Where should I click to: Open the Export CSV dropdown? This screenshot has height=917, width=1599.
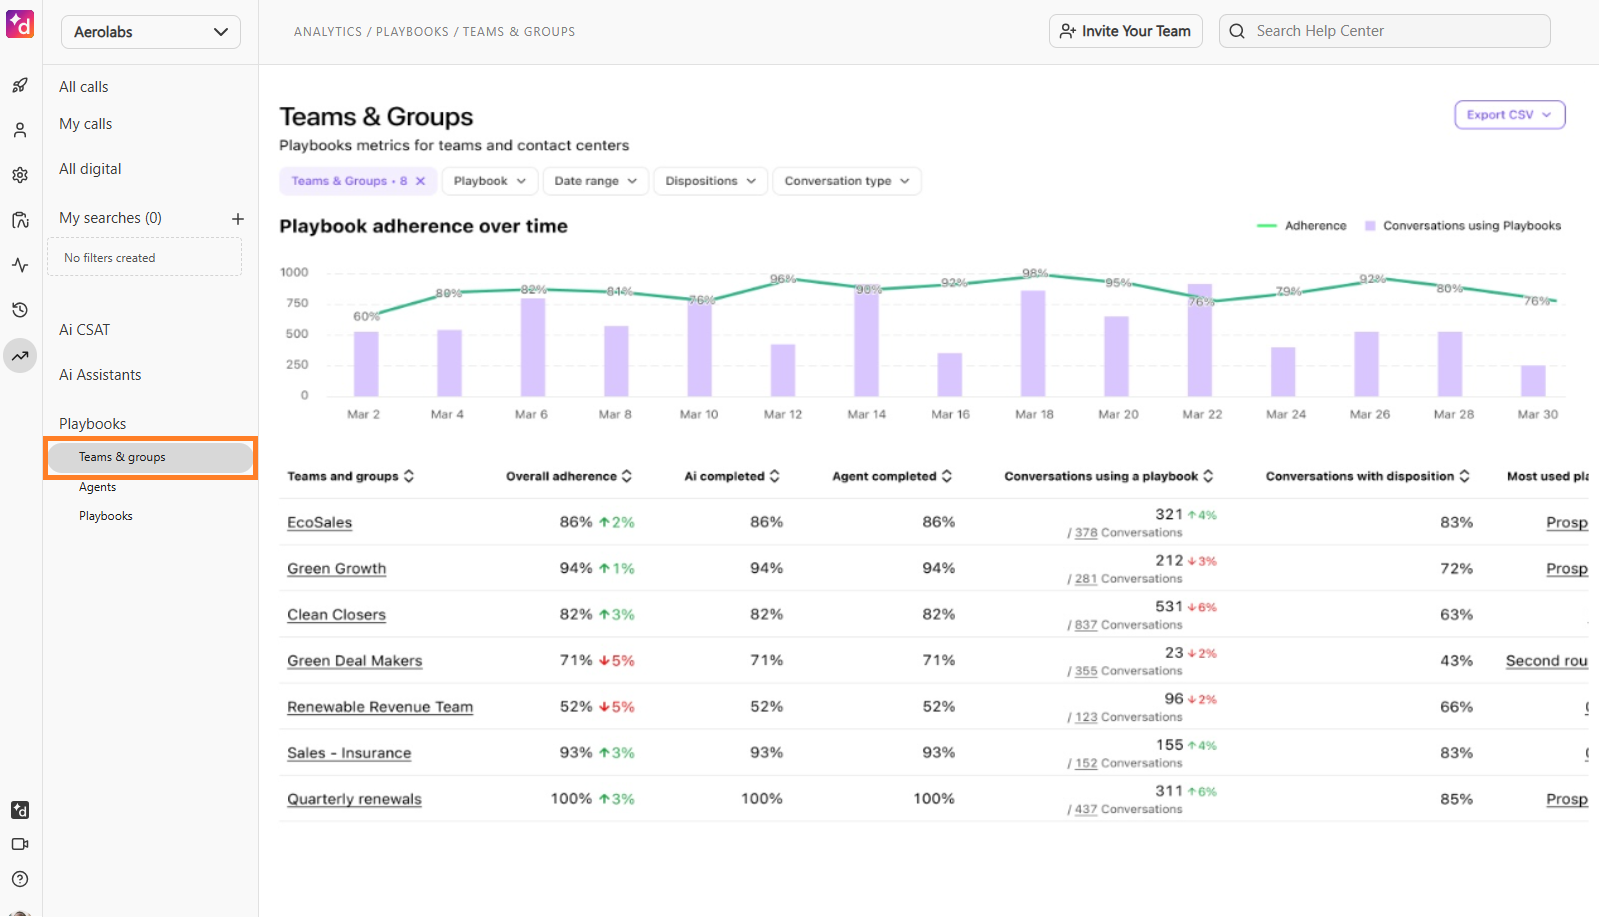point(1510,115)
